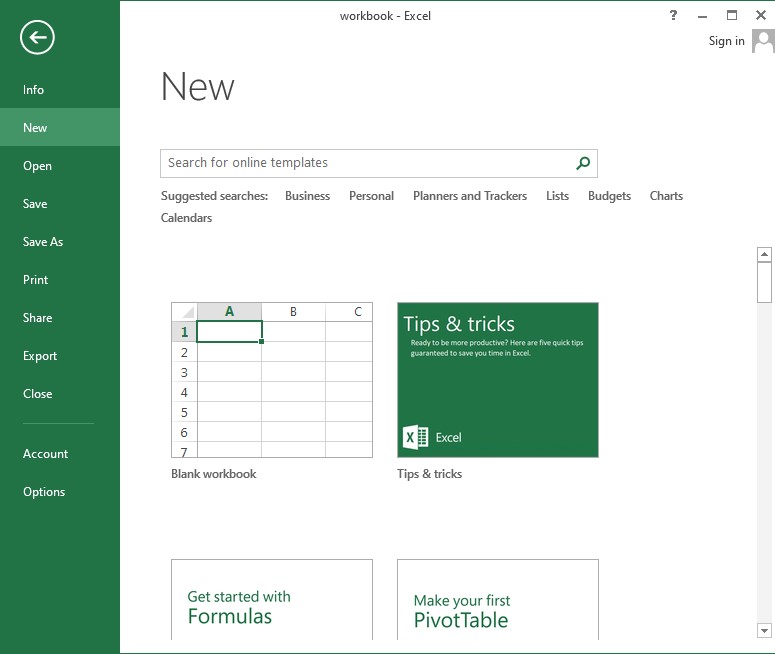Focus the Search for online templates field

(365, 163)
